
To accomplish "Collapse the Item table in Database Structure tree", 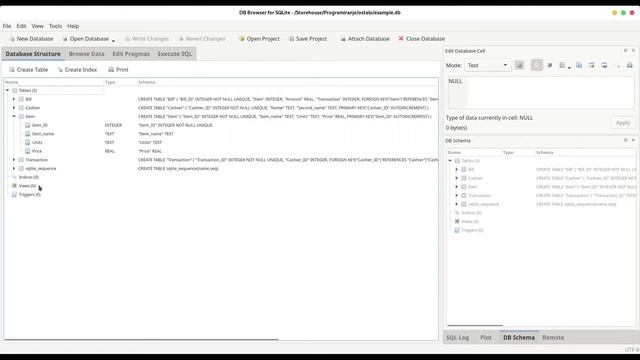I will click(x=14, y=116).
